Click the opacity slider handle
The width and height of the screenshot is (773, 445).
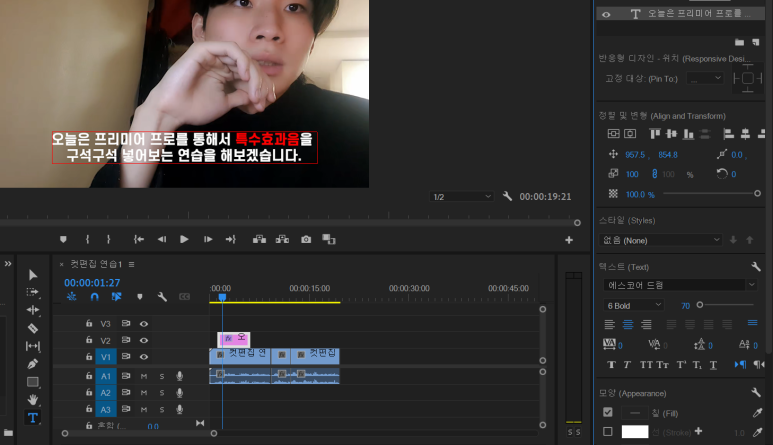(x=757, y=194)
